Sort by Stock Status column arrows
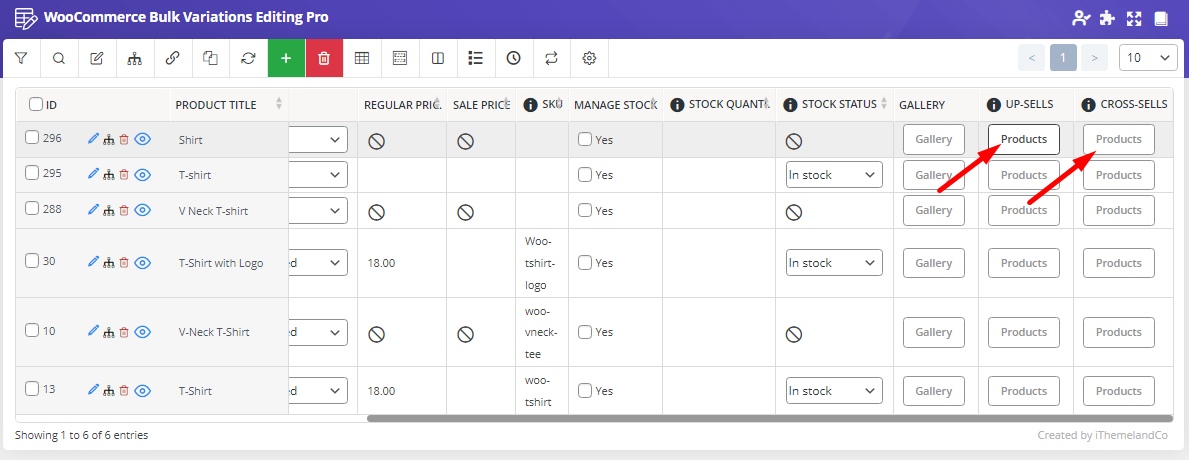The width and height of the screenshot is (1189, 460). point(883,104)
